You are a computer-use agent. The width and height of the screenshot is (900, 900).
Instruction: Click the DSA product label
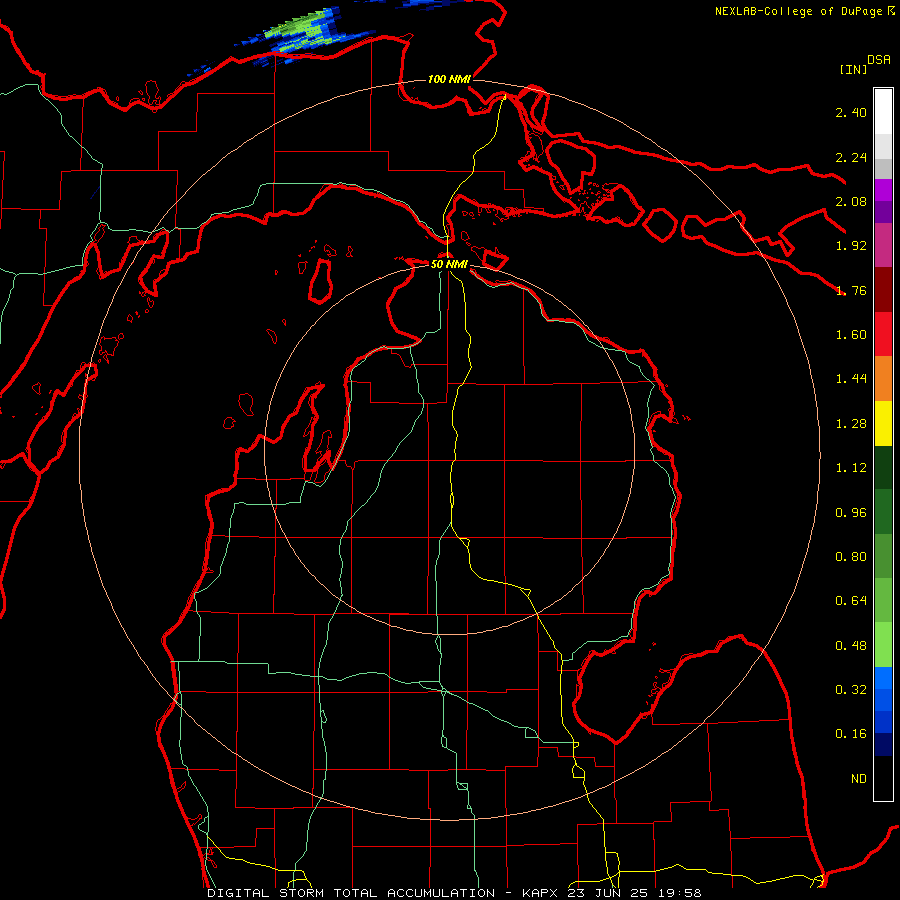click(x=879, y=59)
